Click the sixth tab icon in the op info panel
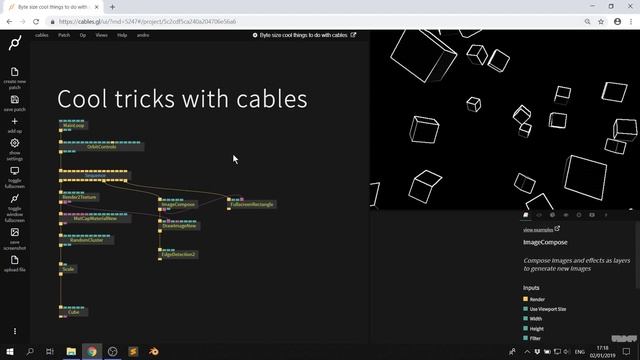The image size is (640, 360). click(592, 215)
